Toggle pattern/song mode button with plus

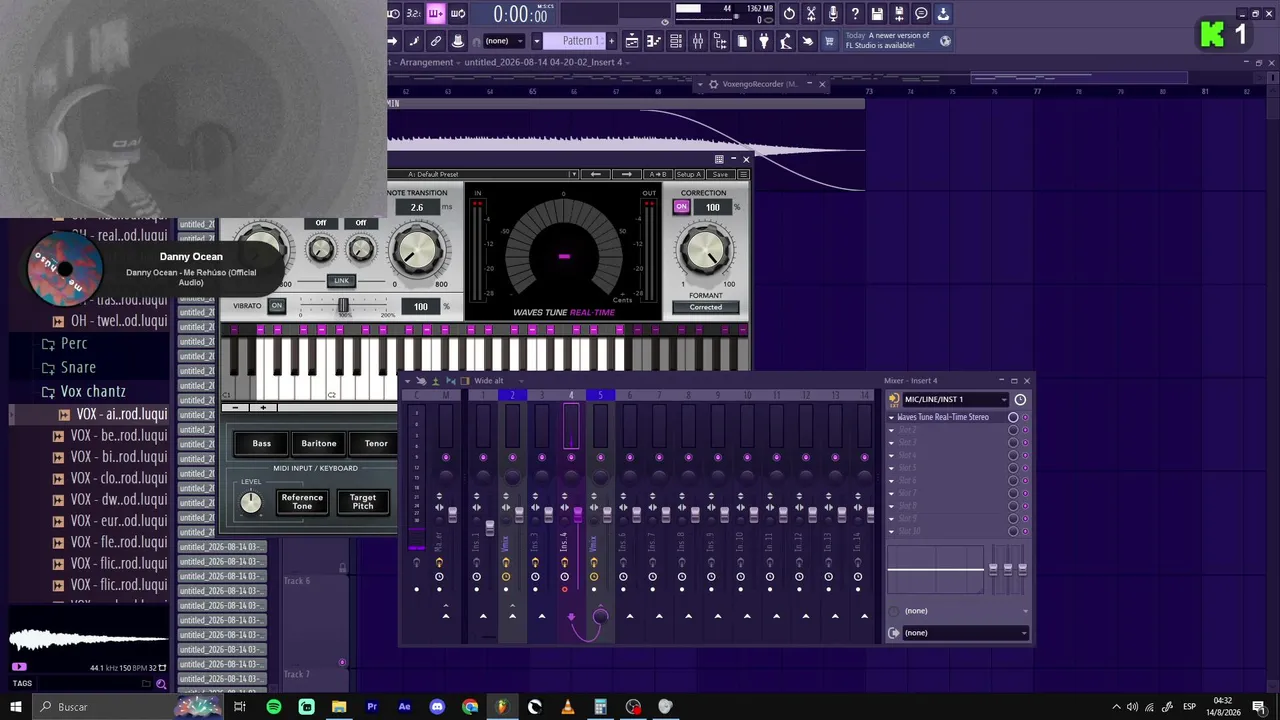[x=436, y=13]
